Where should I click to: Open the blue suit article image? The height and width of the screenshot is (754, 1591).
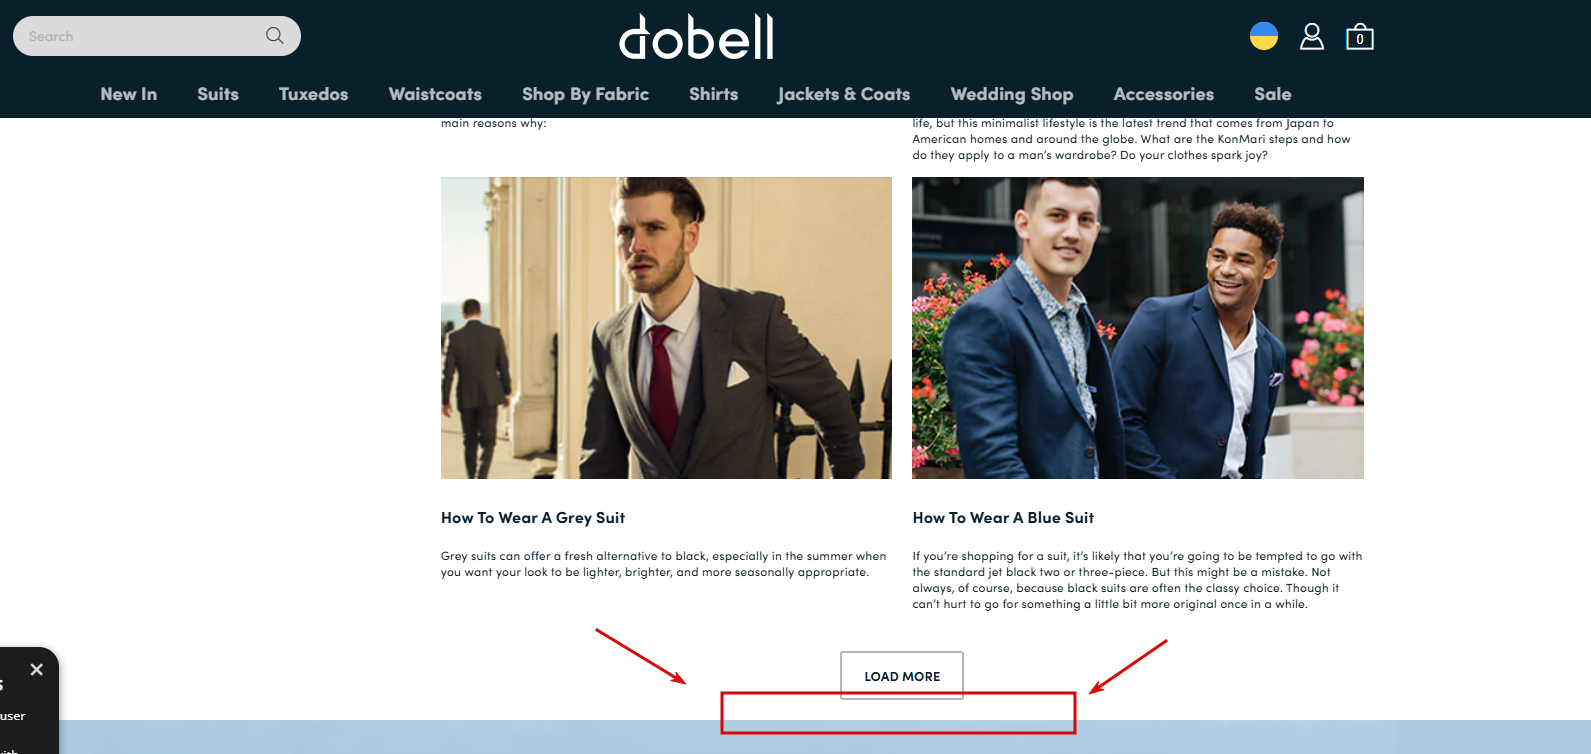pos(1138,328)
